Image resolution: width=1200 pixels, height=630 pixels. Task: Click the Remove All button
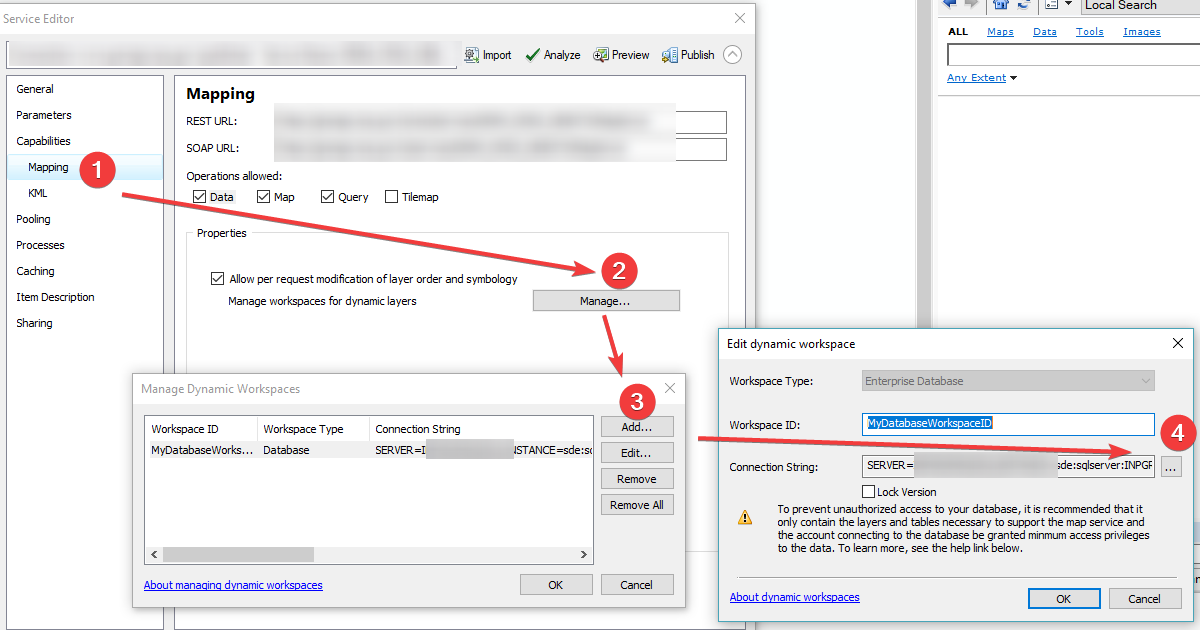tap(637, 505)
